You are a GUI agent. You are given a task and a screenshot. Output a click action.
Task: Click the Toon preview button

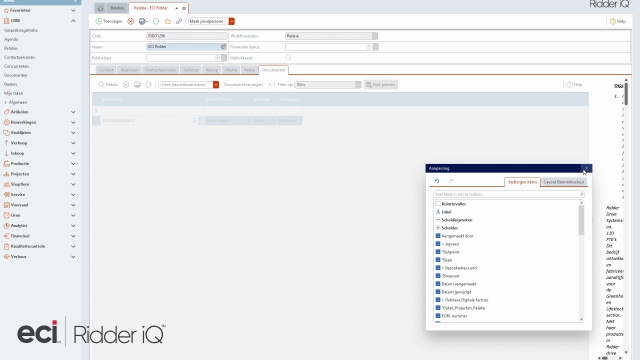pos(381,84)
